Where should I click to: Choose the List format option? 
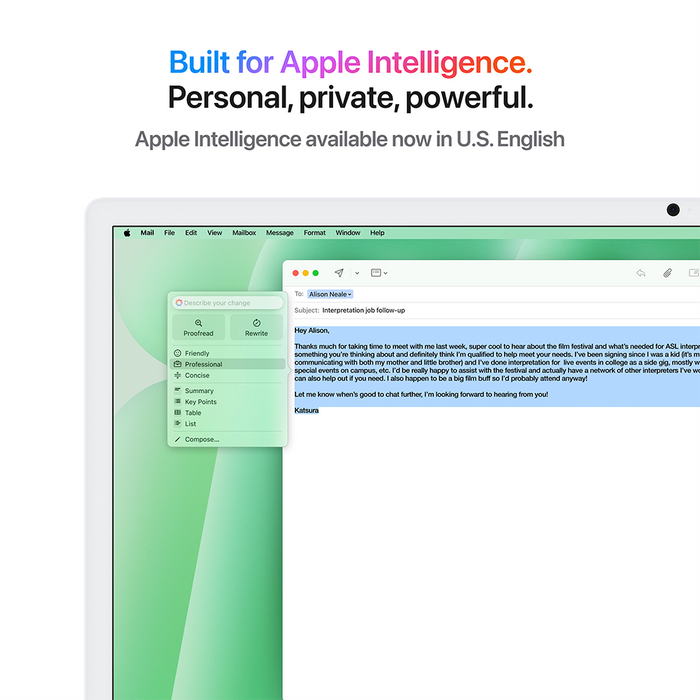click(190, 424)
